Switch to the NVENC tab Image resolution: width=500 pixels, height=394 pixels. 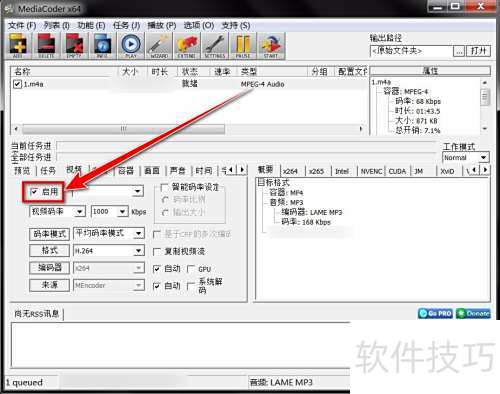pos(371,171)
